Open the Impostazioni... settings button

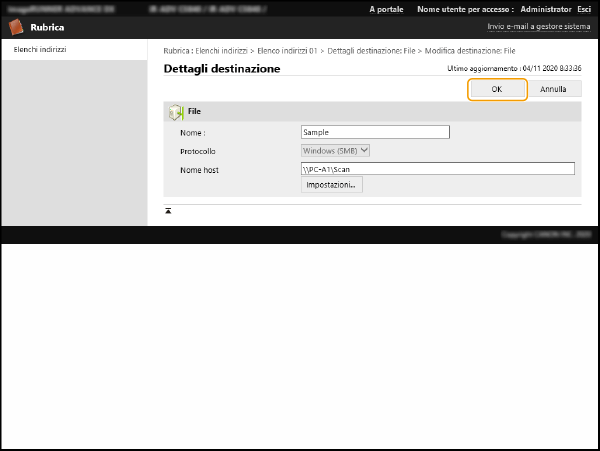click(x=332, y=185)
